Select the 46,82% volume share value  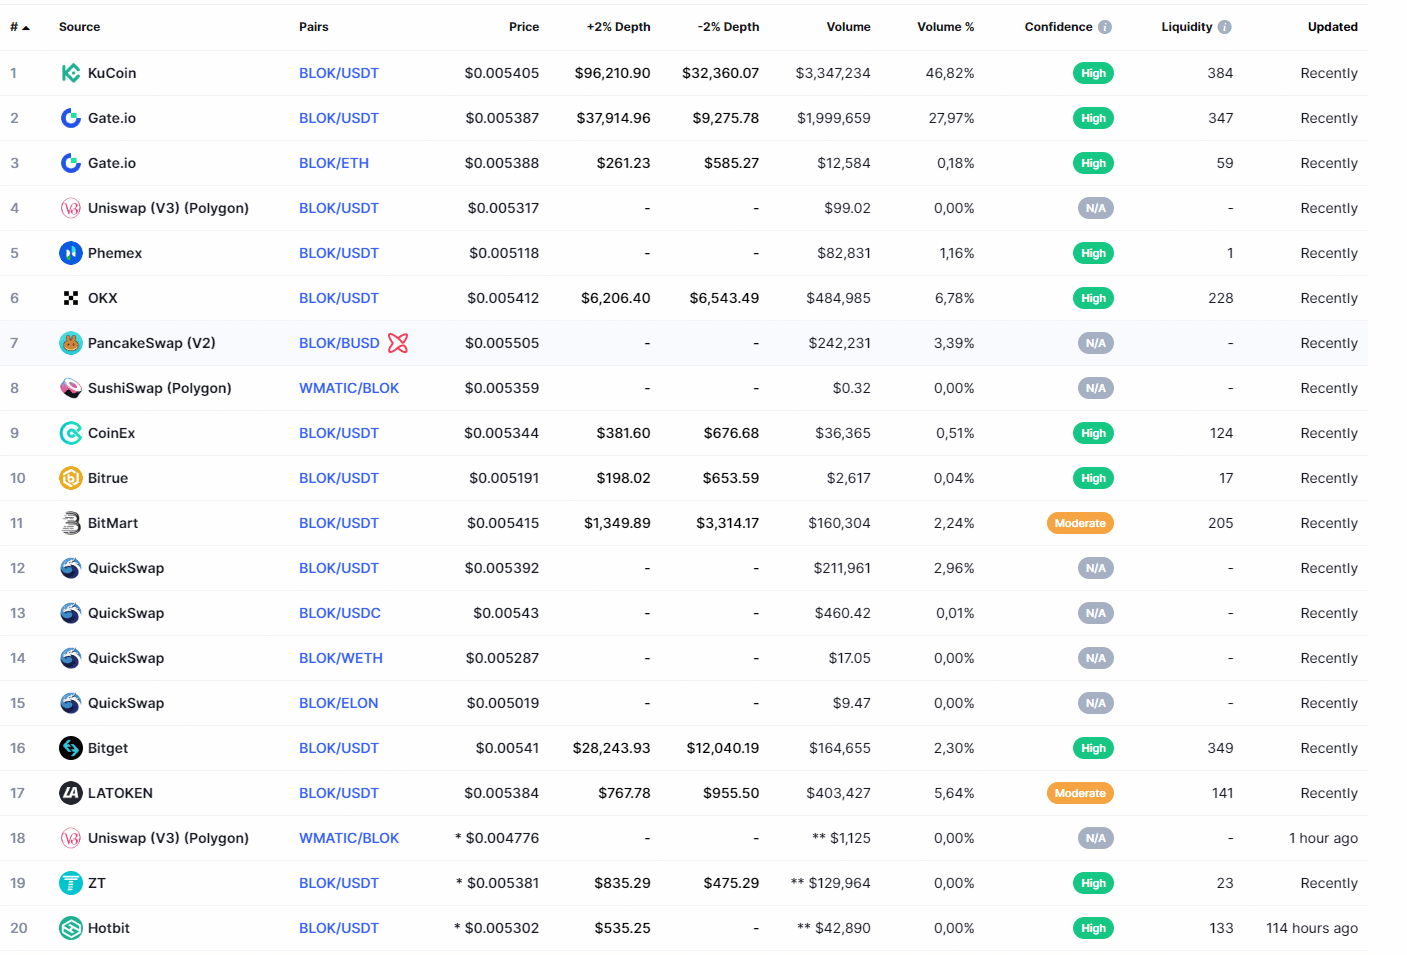coord(949,73)
